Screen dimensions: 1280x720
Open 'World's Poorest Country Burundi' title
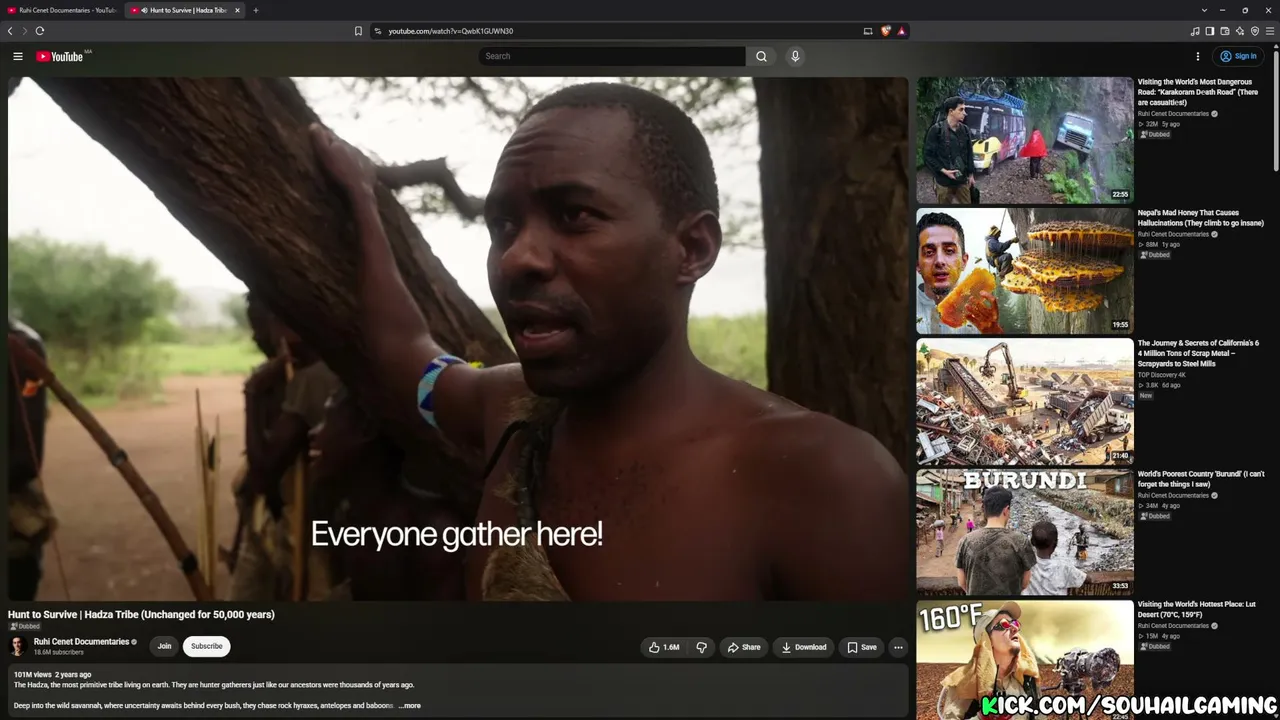[1201, 479]
